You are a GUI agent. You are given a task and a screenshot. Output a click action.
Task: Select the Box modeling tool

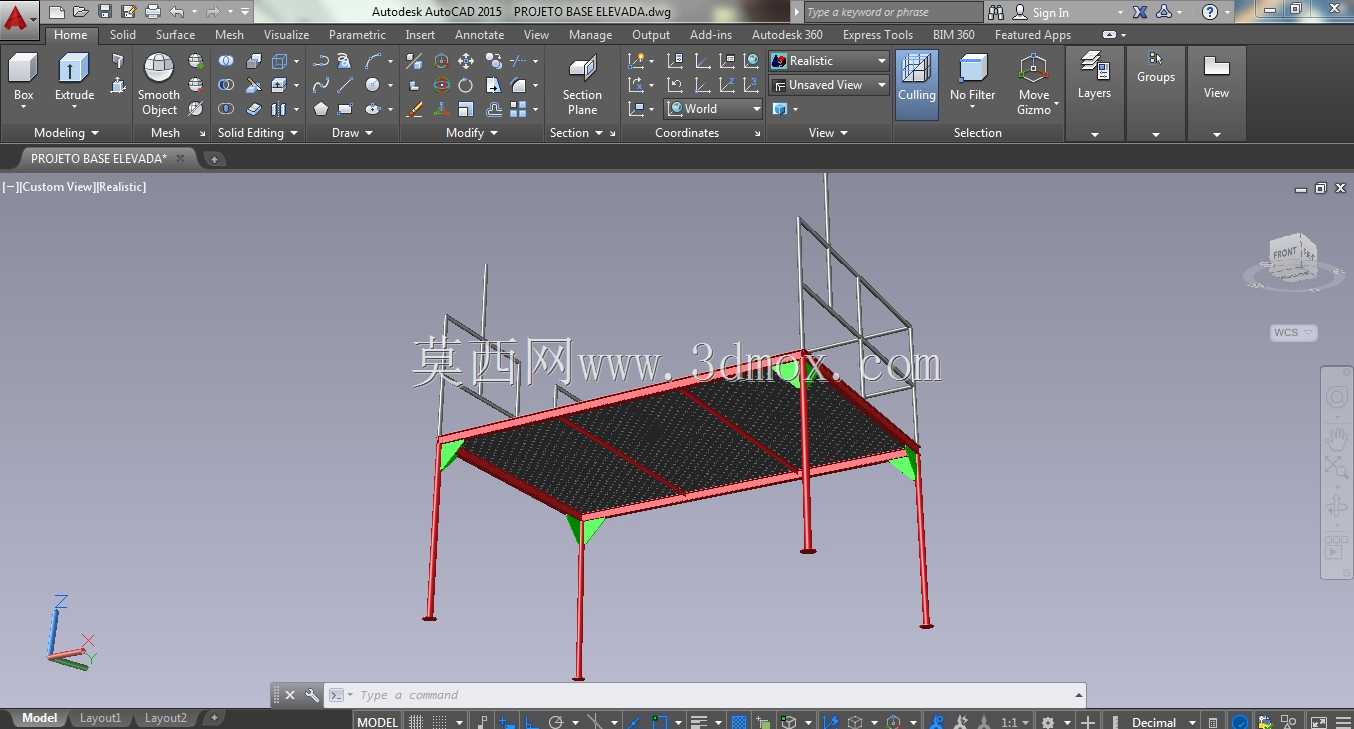(23, 77)
